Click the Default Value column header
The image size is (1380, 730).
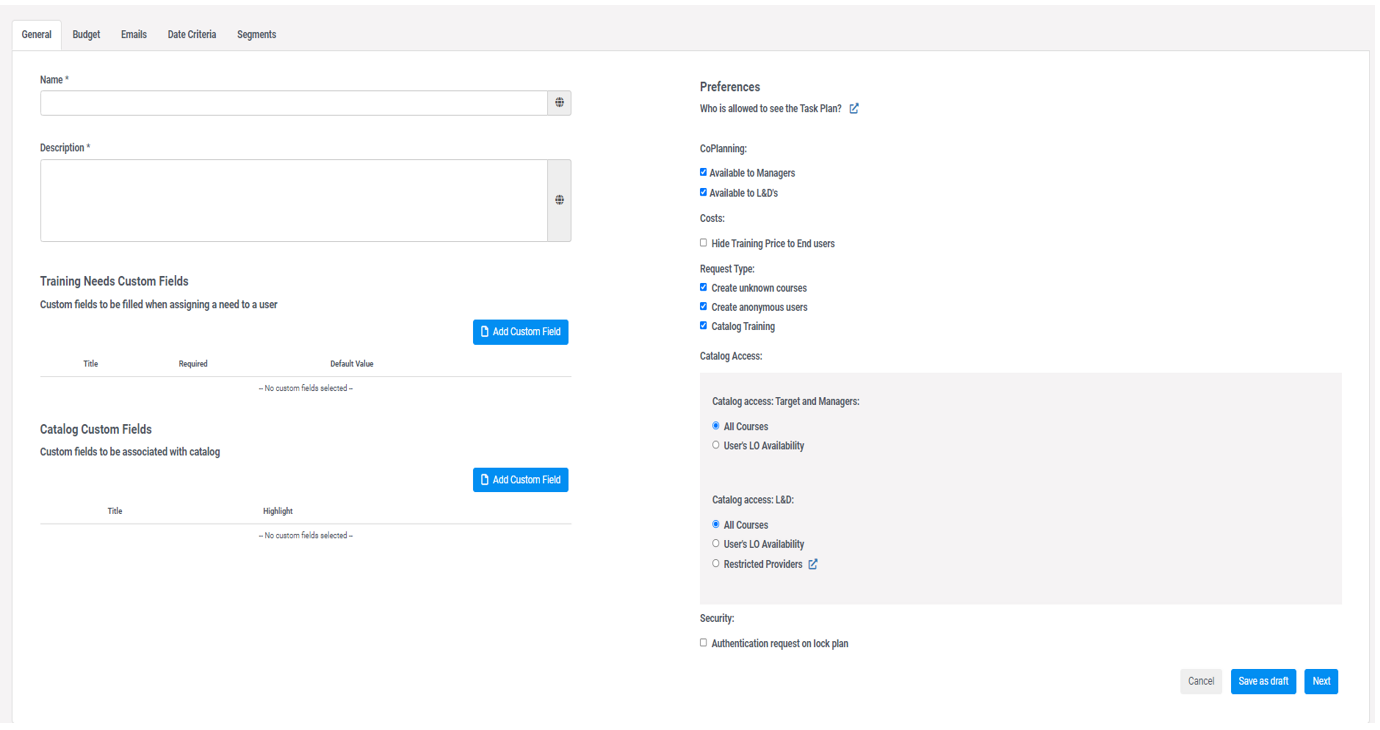[352, 364]
